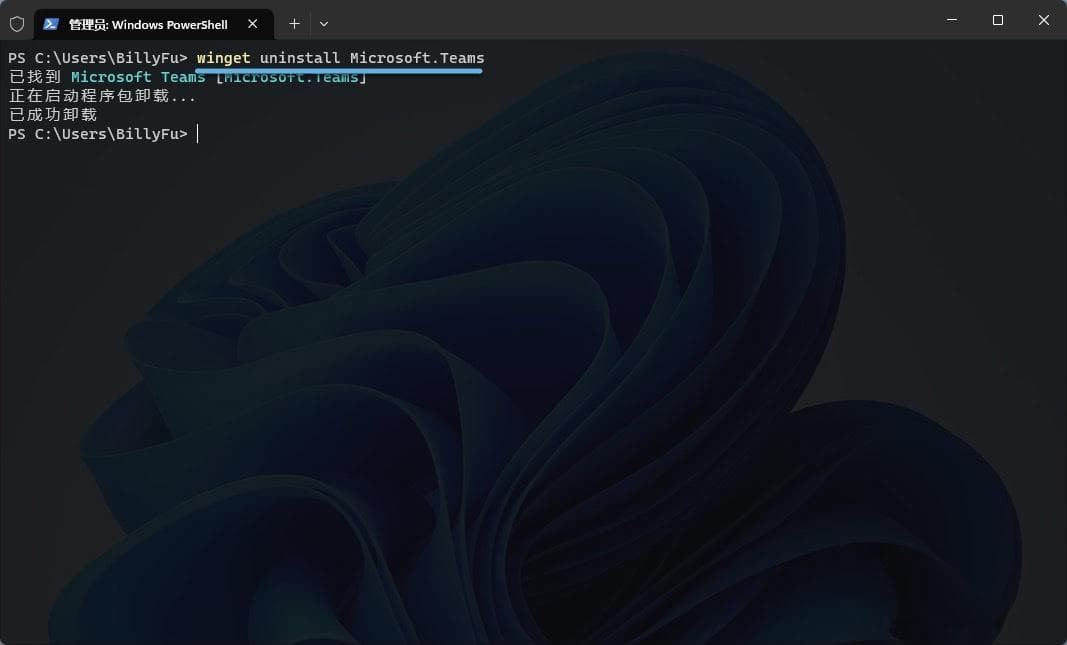Click 'Microsoft.Teams' in the typed command
Image resolution: width=1067 pixels, height=645 pixels.
tap(417, 58)
